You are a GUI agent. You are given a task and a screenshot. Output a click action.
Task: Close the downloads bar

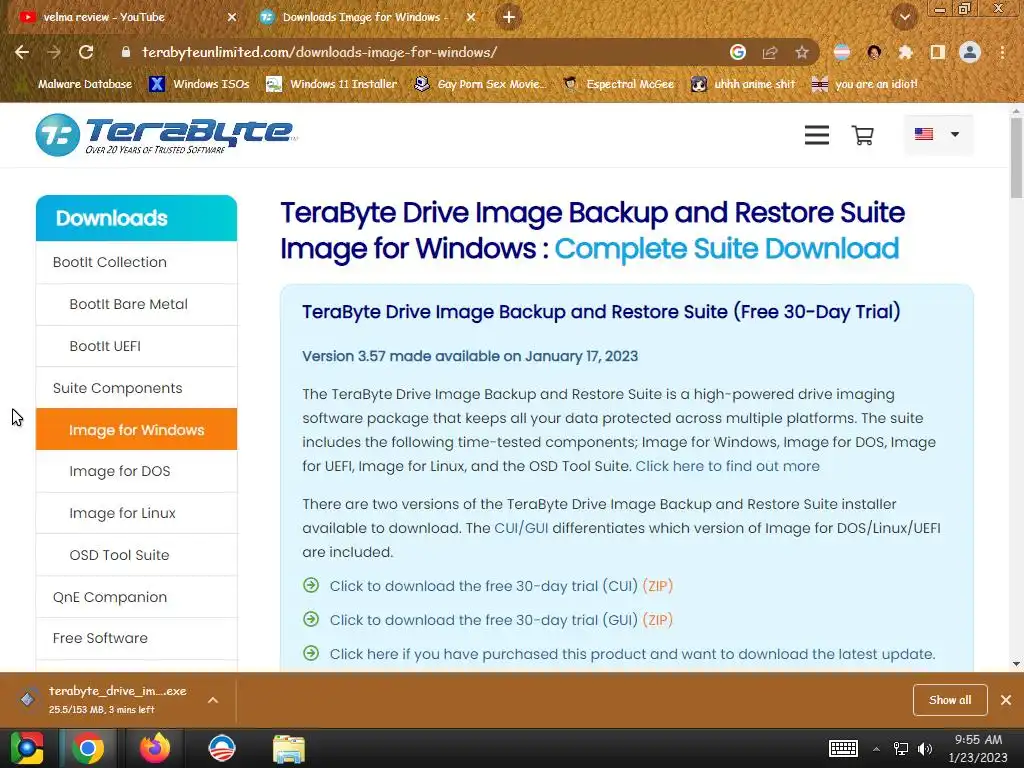(x=1006, y=700)
